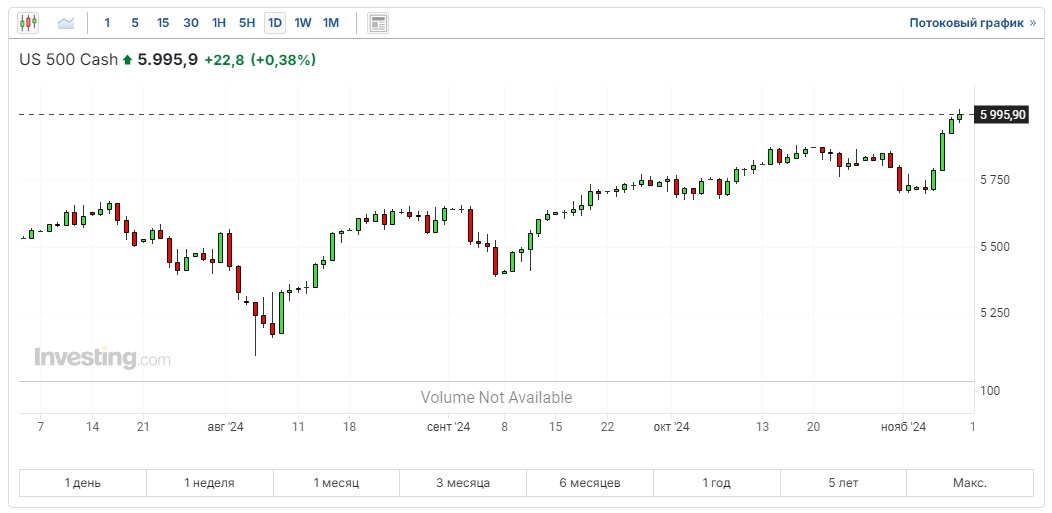Set interval to 15 minutes
The image size is (1052, 513).
click(x=163, y=23)
